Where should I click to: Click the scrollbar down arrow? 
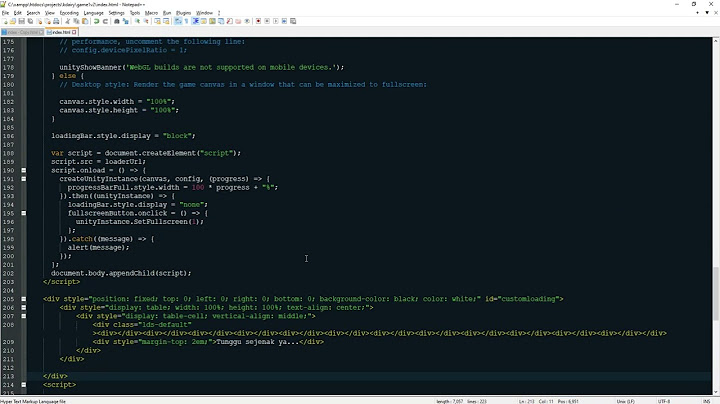coord(716,392)
